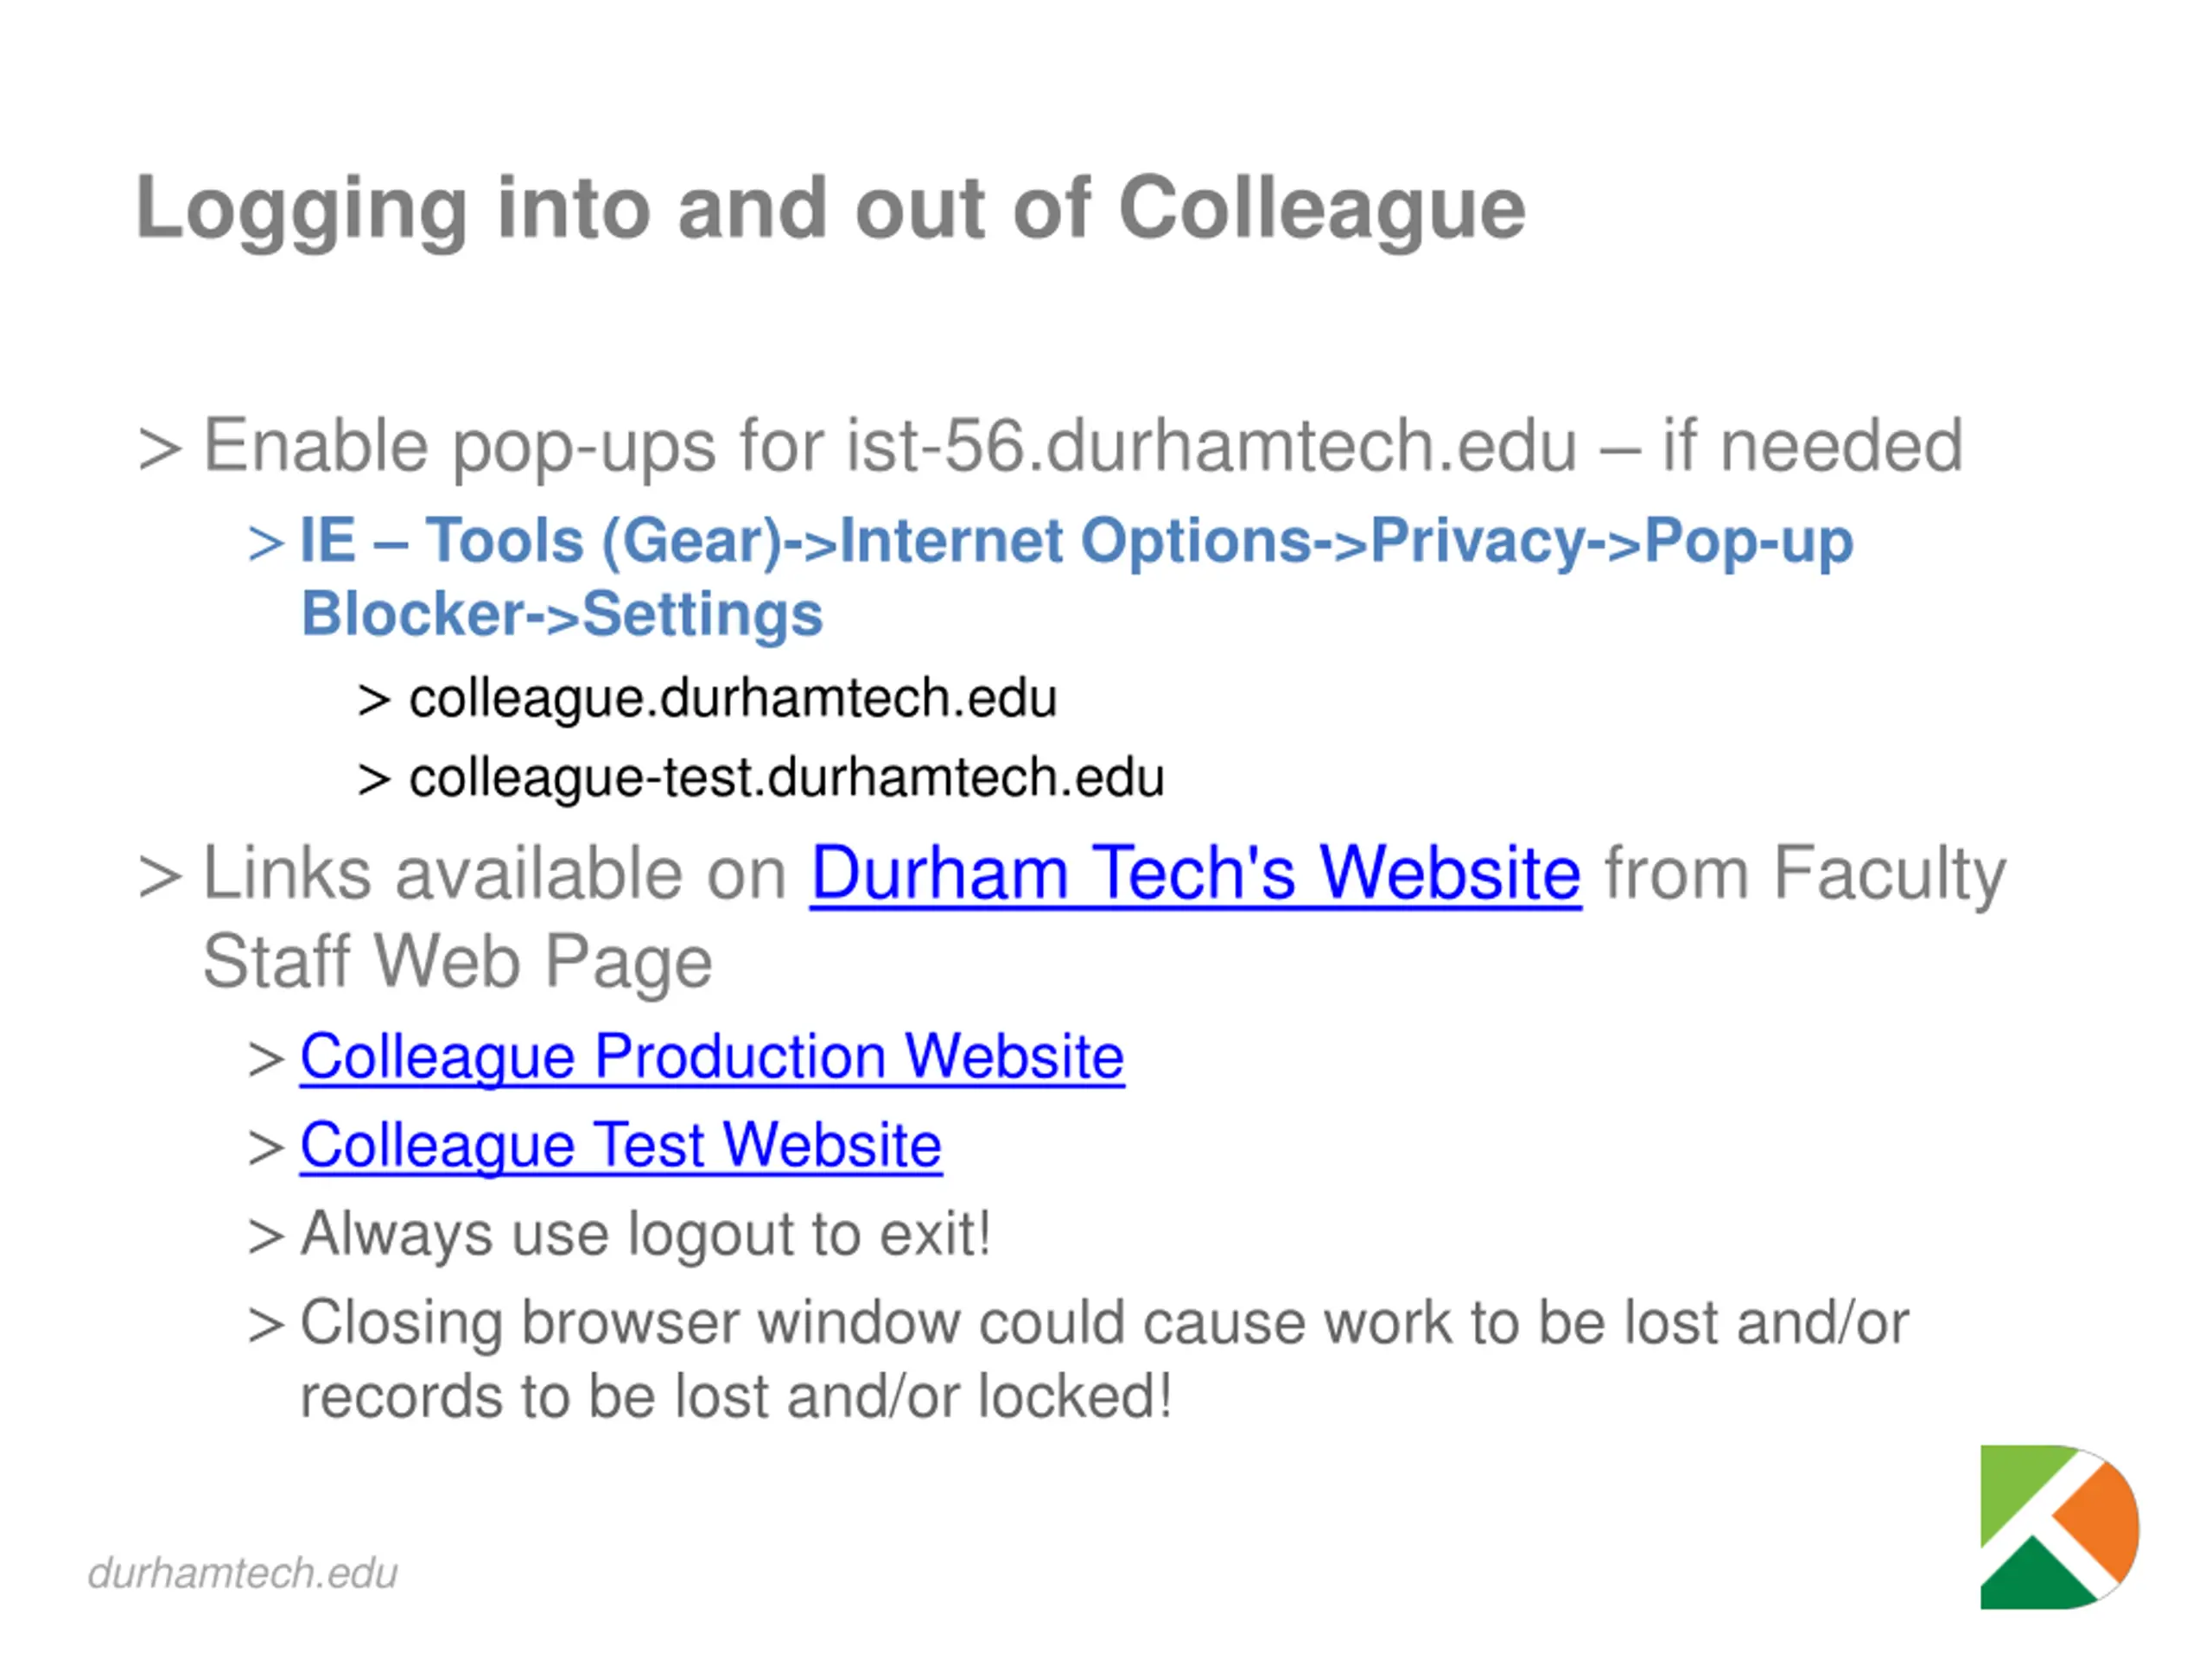The height and width of the screenshot is (1659, 2212).
Task: Click the durhamtech.edu footer text
Action: (243, 1573)
